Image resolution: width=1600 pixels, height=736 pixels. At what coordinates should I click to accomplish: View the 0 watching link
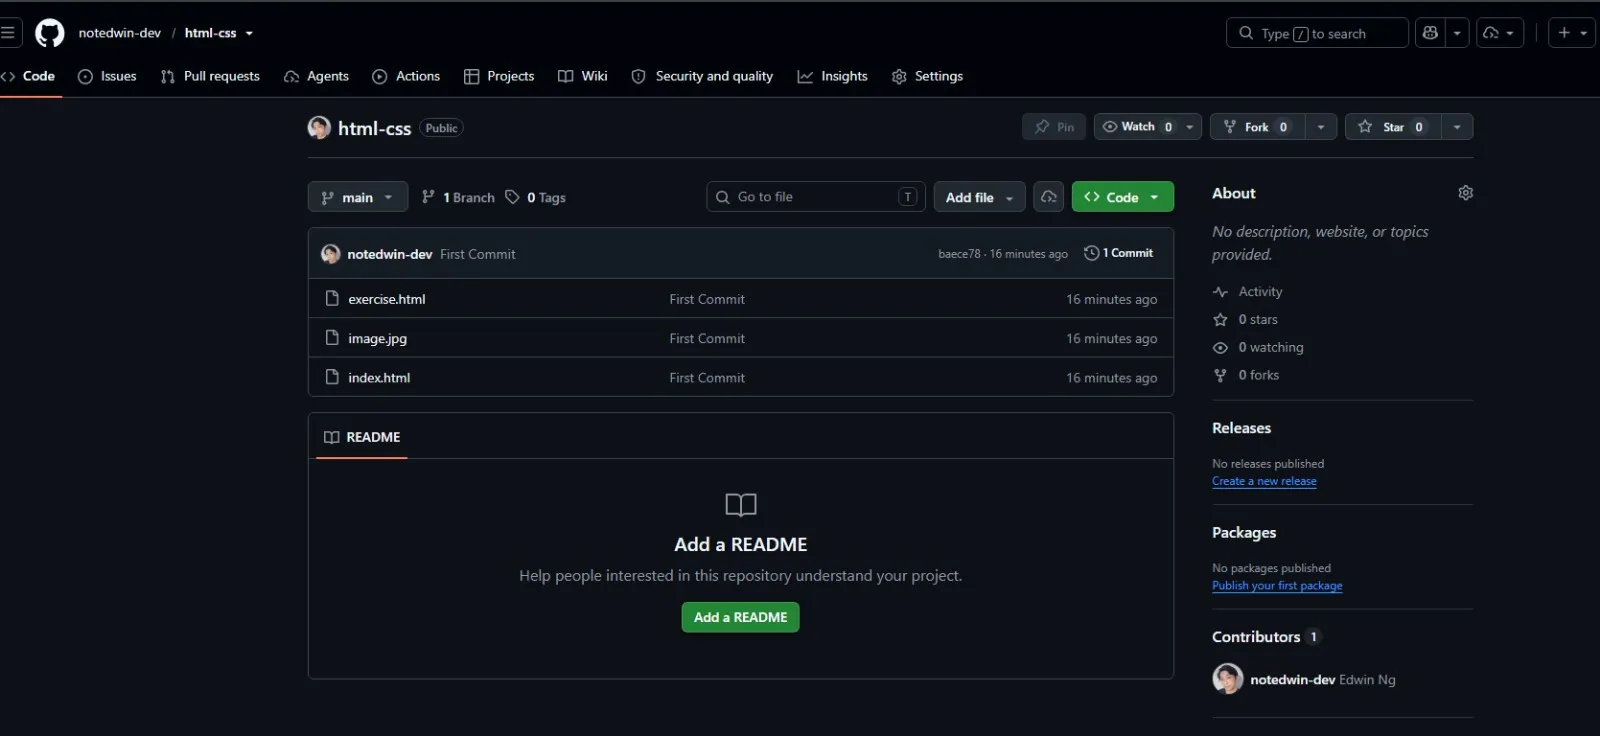click(x=1258, y=348)
